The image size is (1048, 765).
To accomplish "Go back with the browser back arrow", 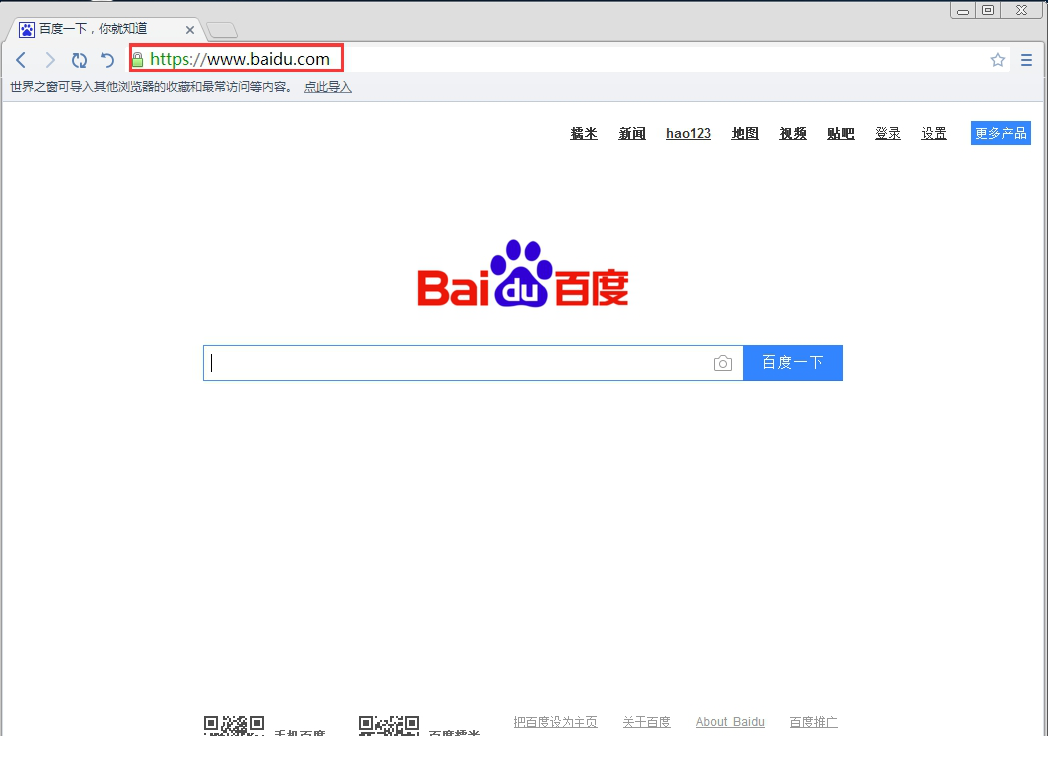I will (x=21, y=60).
